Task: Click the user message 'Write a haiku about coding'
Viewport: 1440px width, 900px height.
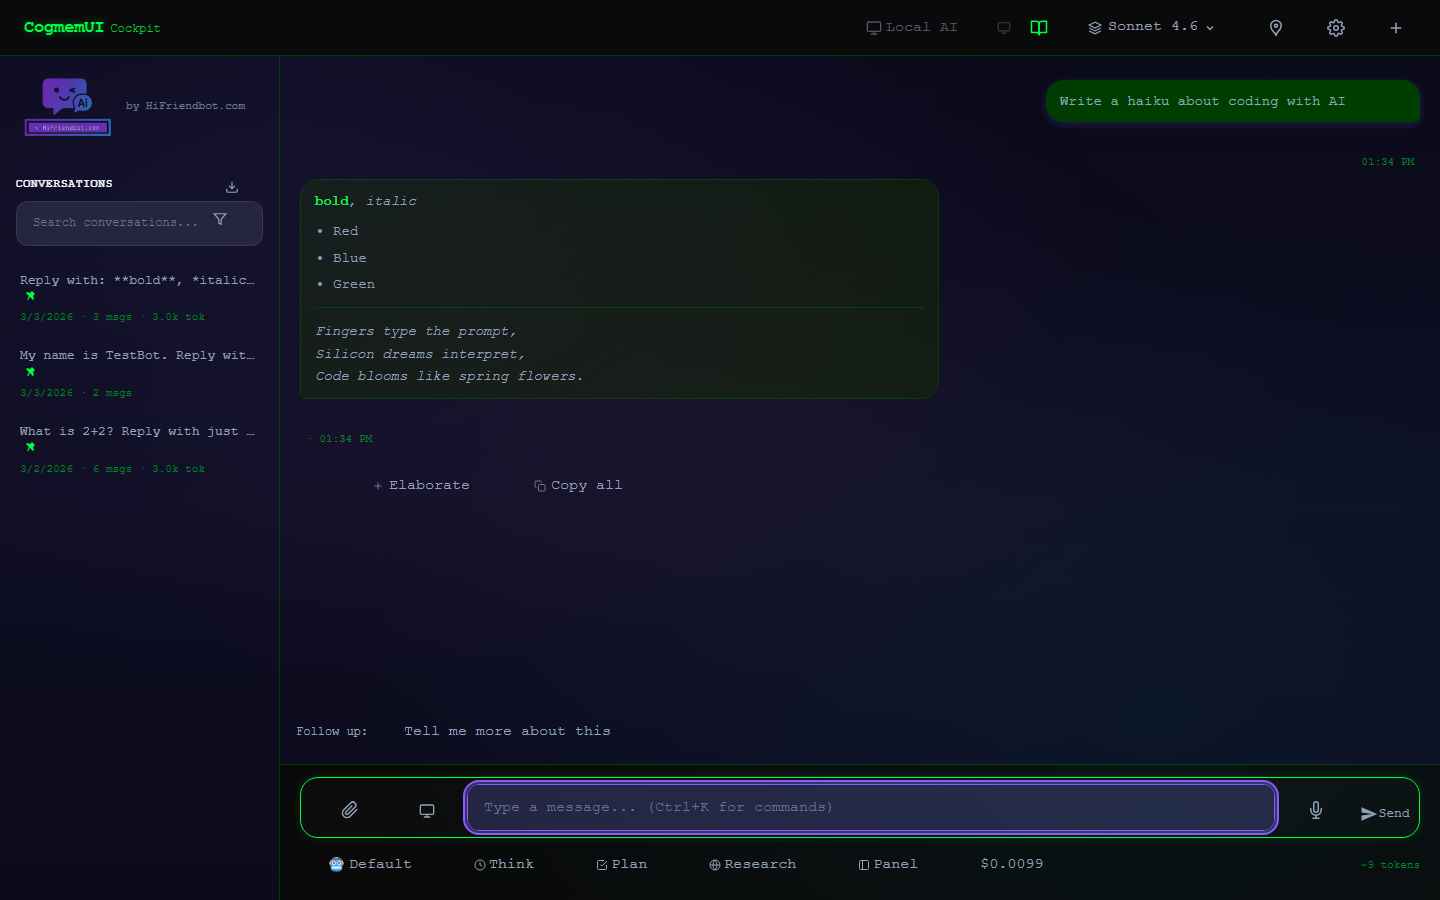Action: [x=1232, y=102]
